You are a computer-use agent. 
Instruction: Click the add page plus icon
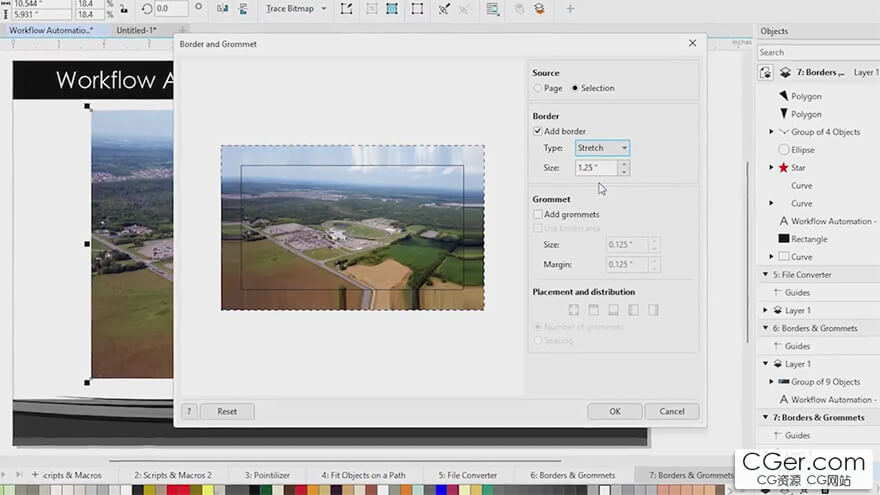[x=36, y=475]
